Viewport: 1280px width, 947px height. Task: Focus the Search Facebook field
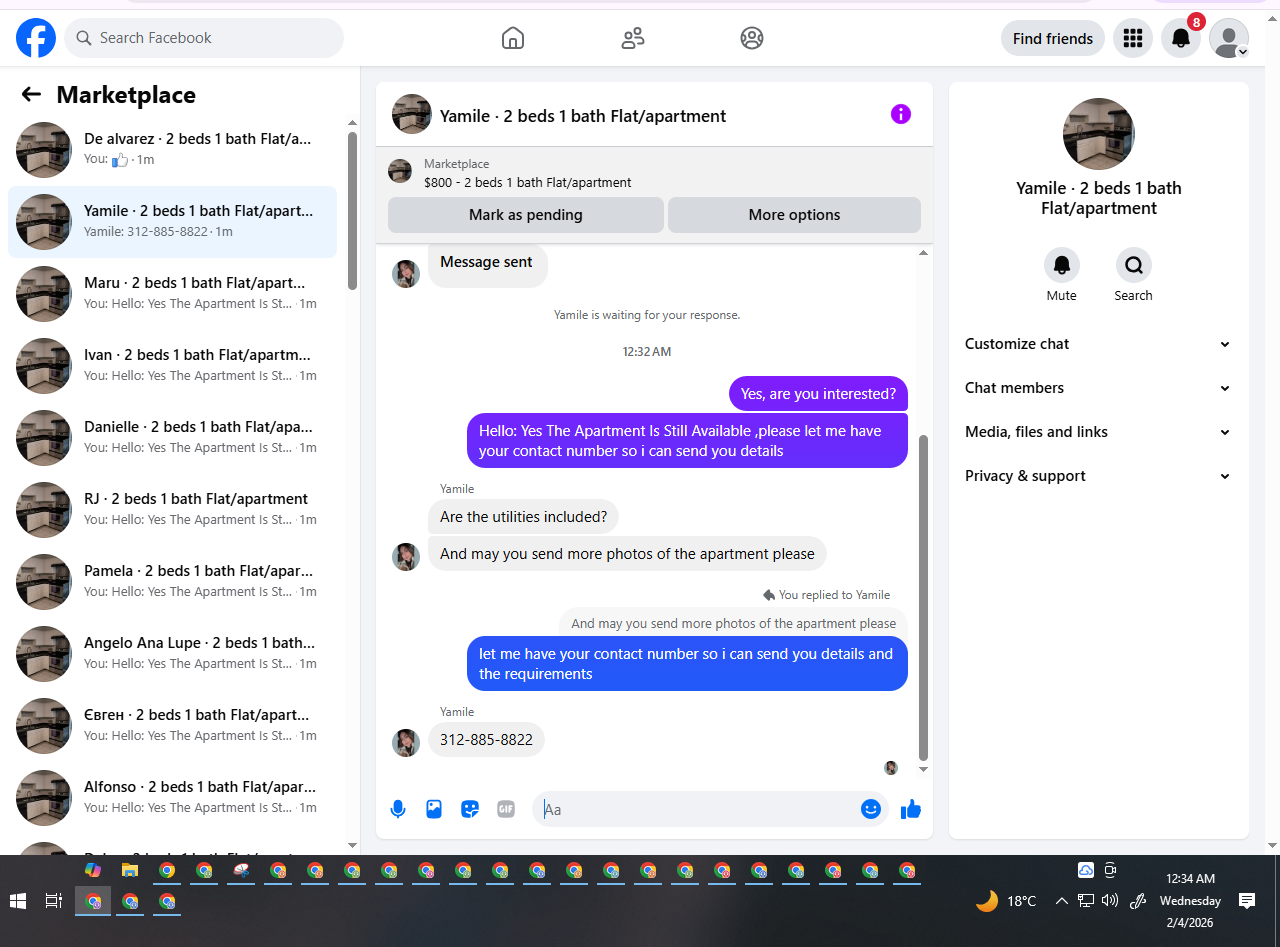point(204,38)
